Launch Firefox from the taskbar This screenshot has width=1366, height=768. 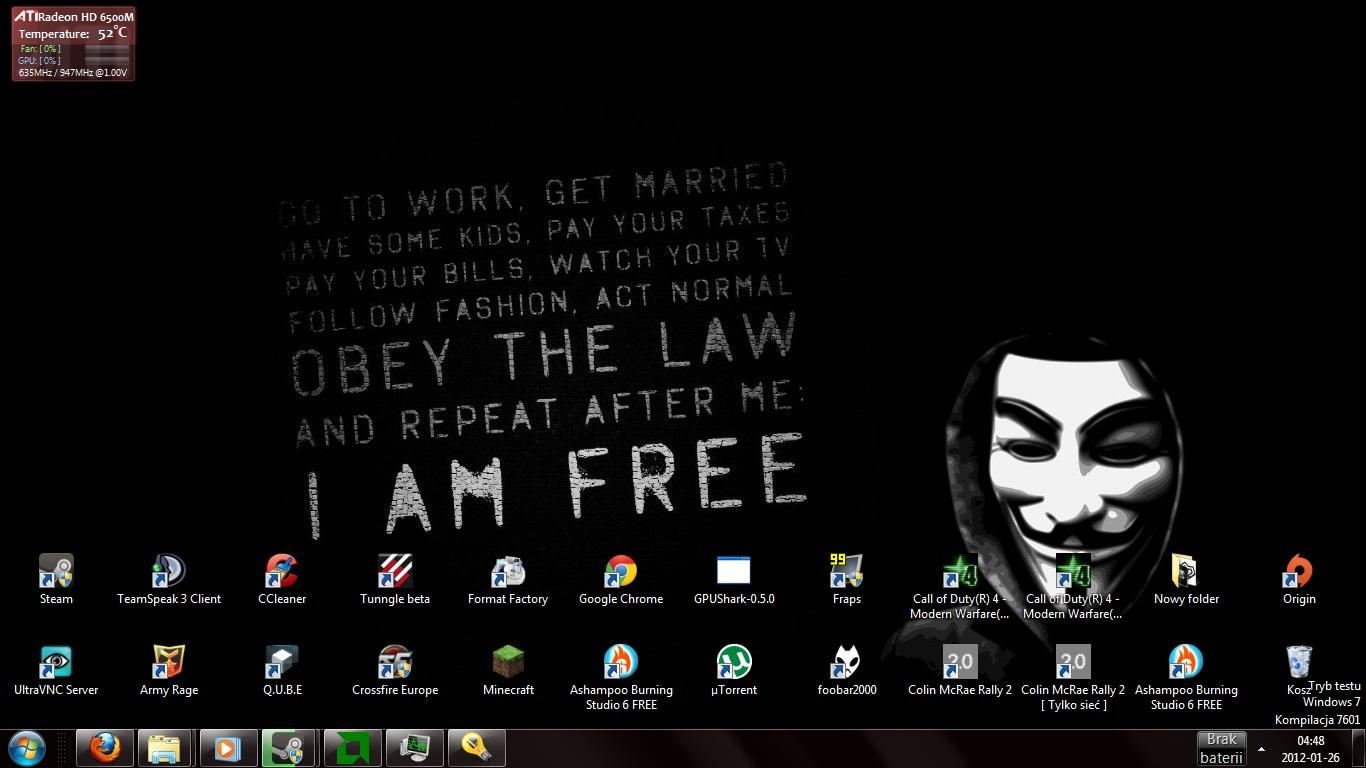(x=104, y=748)
